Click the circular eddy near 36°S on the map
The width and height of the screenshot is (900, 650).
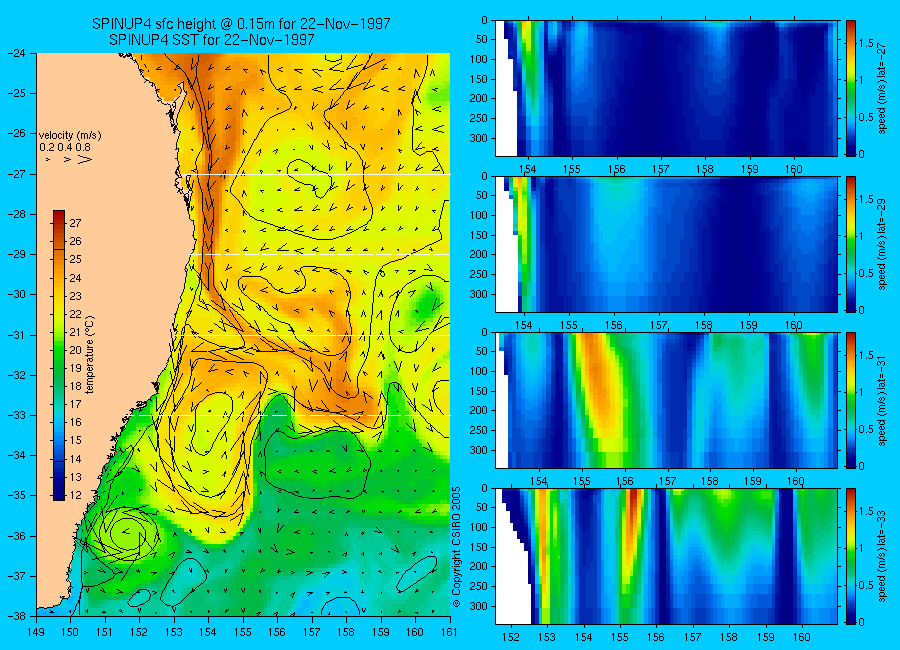[x=125, y=534]
